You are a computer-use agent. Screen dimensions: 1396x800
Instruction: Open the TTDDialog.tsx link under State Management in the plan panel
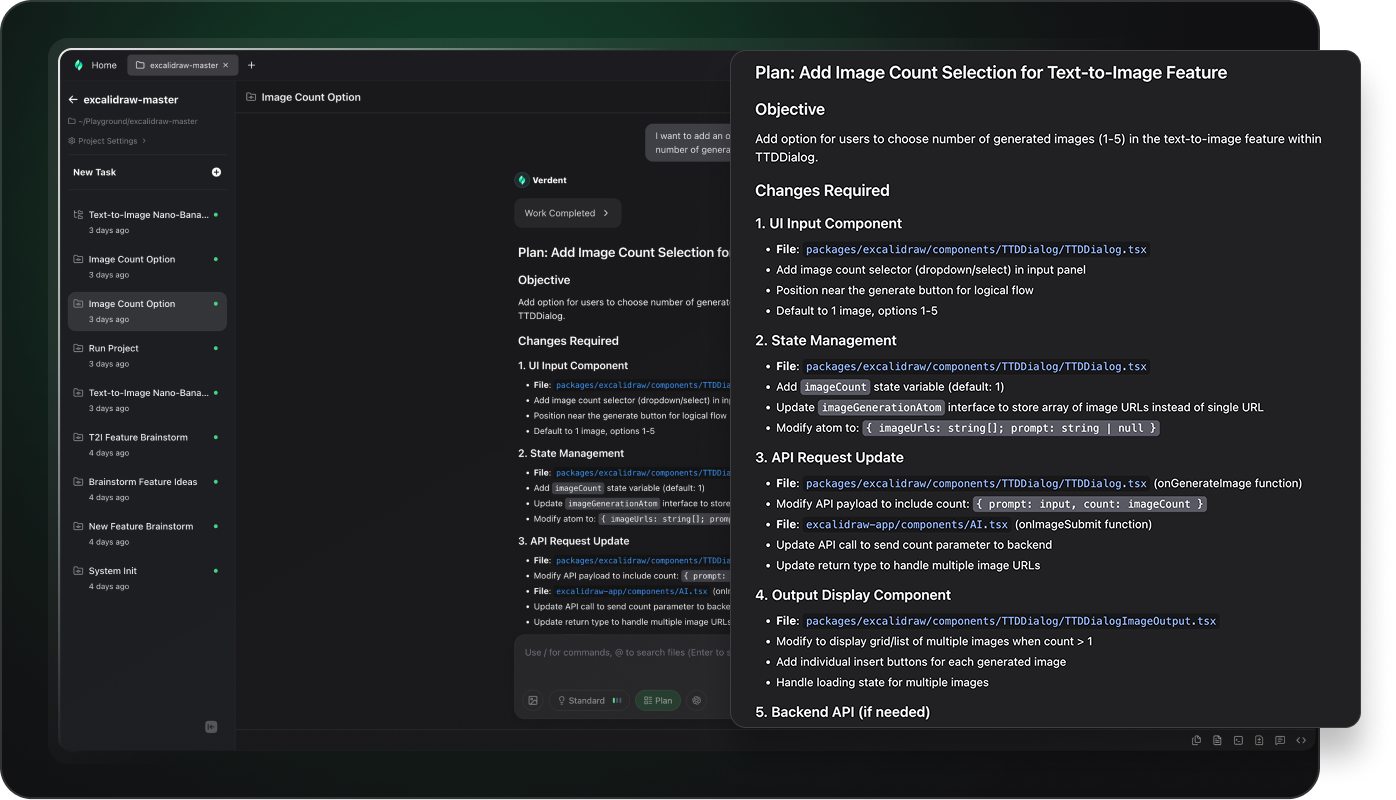[x=976, y=367]
